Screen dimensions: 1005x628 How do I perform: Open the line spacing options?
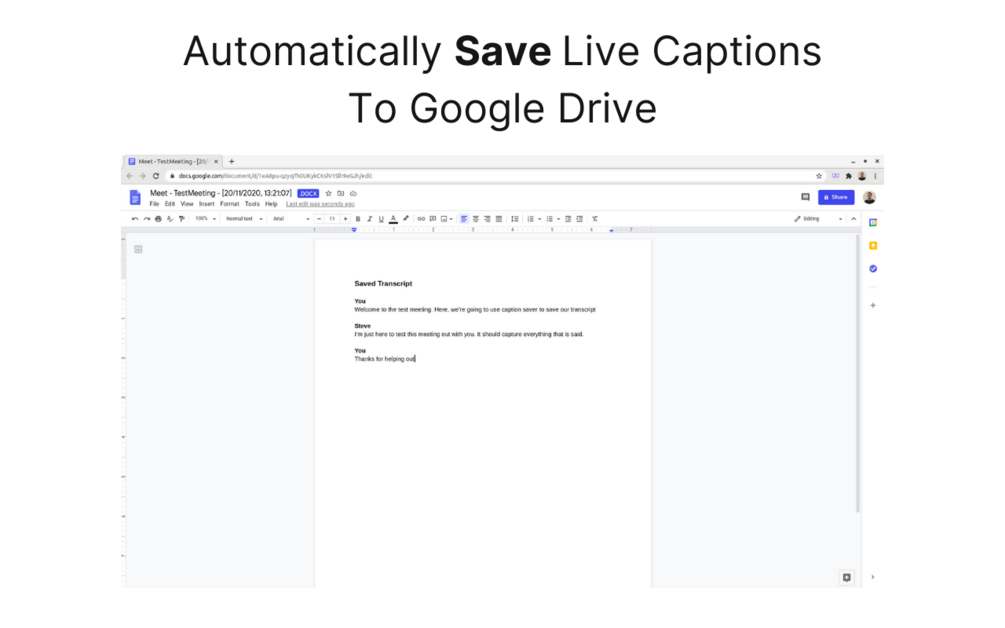(515, 219)
